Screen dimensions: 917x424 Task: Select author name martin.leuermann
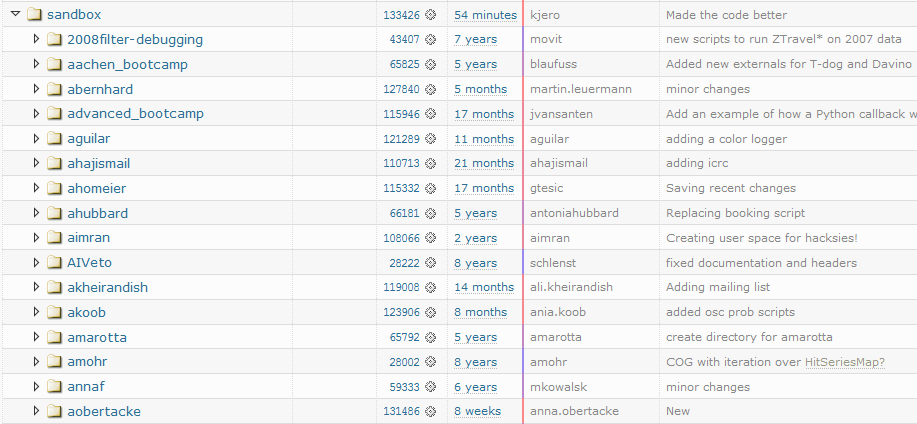click(581, 89)
